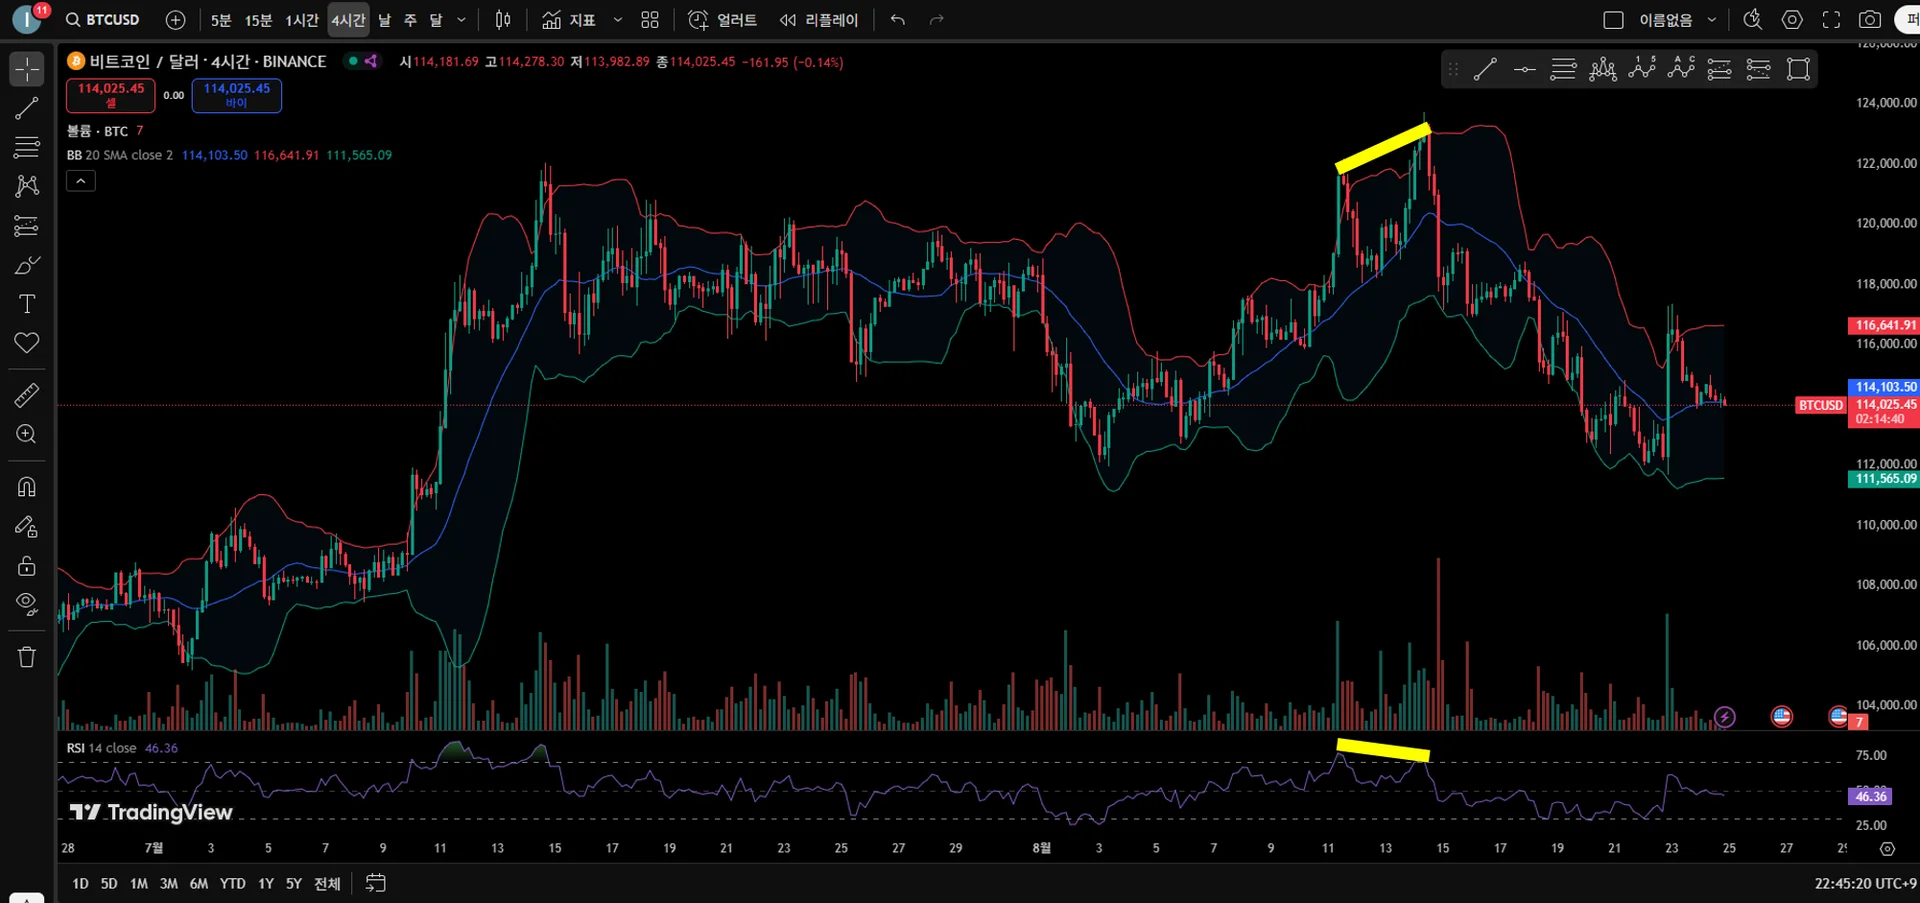Select the 1M date range

pos(139,884)
